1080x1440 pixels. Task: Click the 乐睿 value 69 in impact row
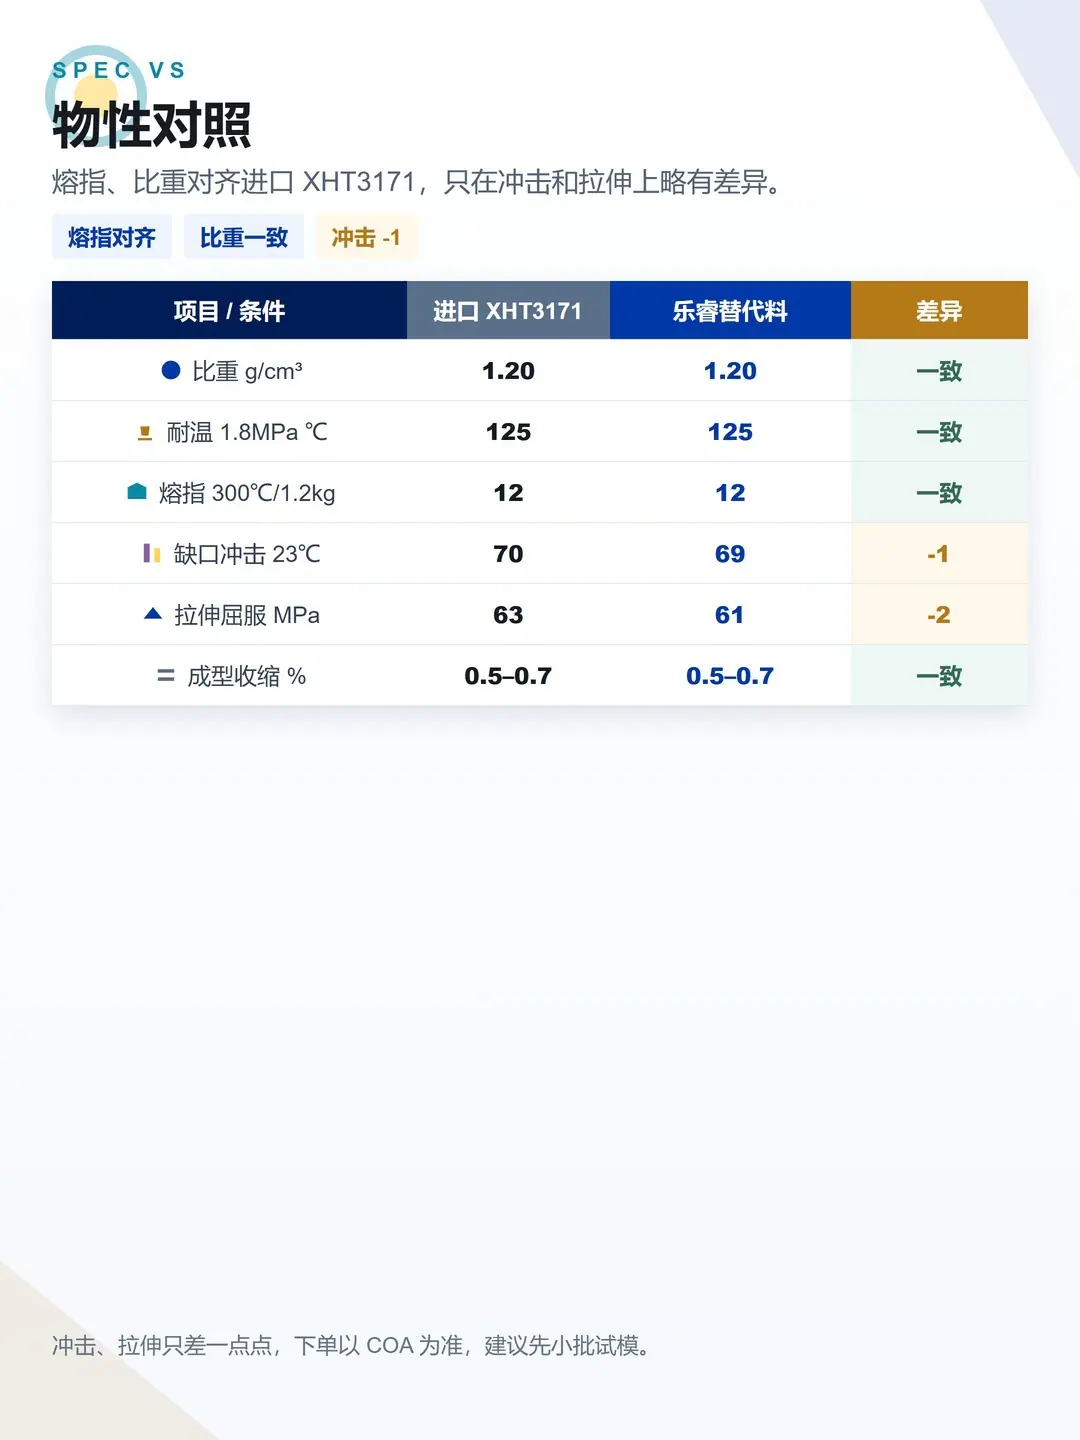click(730, 553)
